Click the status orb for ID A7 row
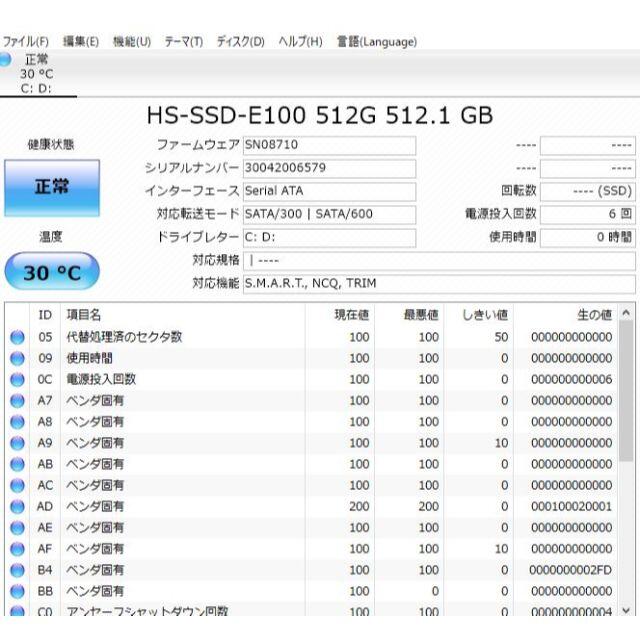Viewport: 640px width, 640px height. click(17, 401)
